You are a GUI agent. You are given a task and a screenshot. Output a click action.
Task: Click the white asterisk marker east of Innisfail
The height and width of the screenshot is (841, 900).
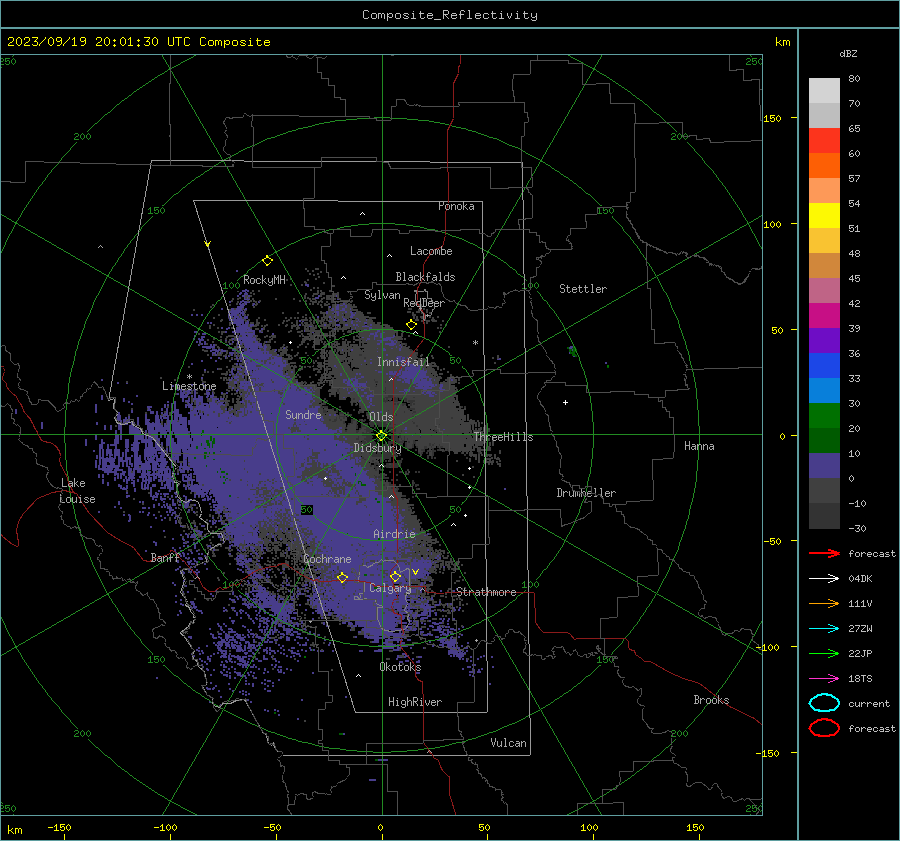(x=475, y=343)
